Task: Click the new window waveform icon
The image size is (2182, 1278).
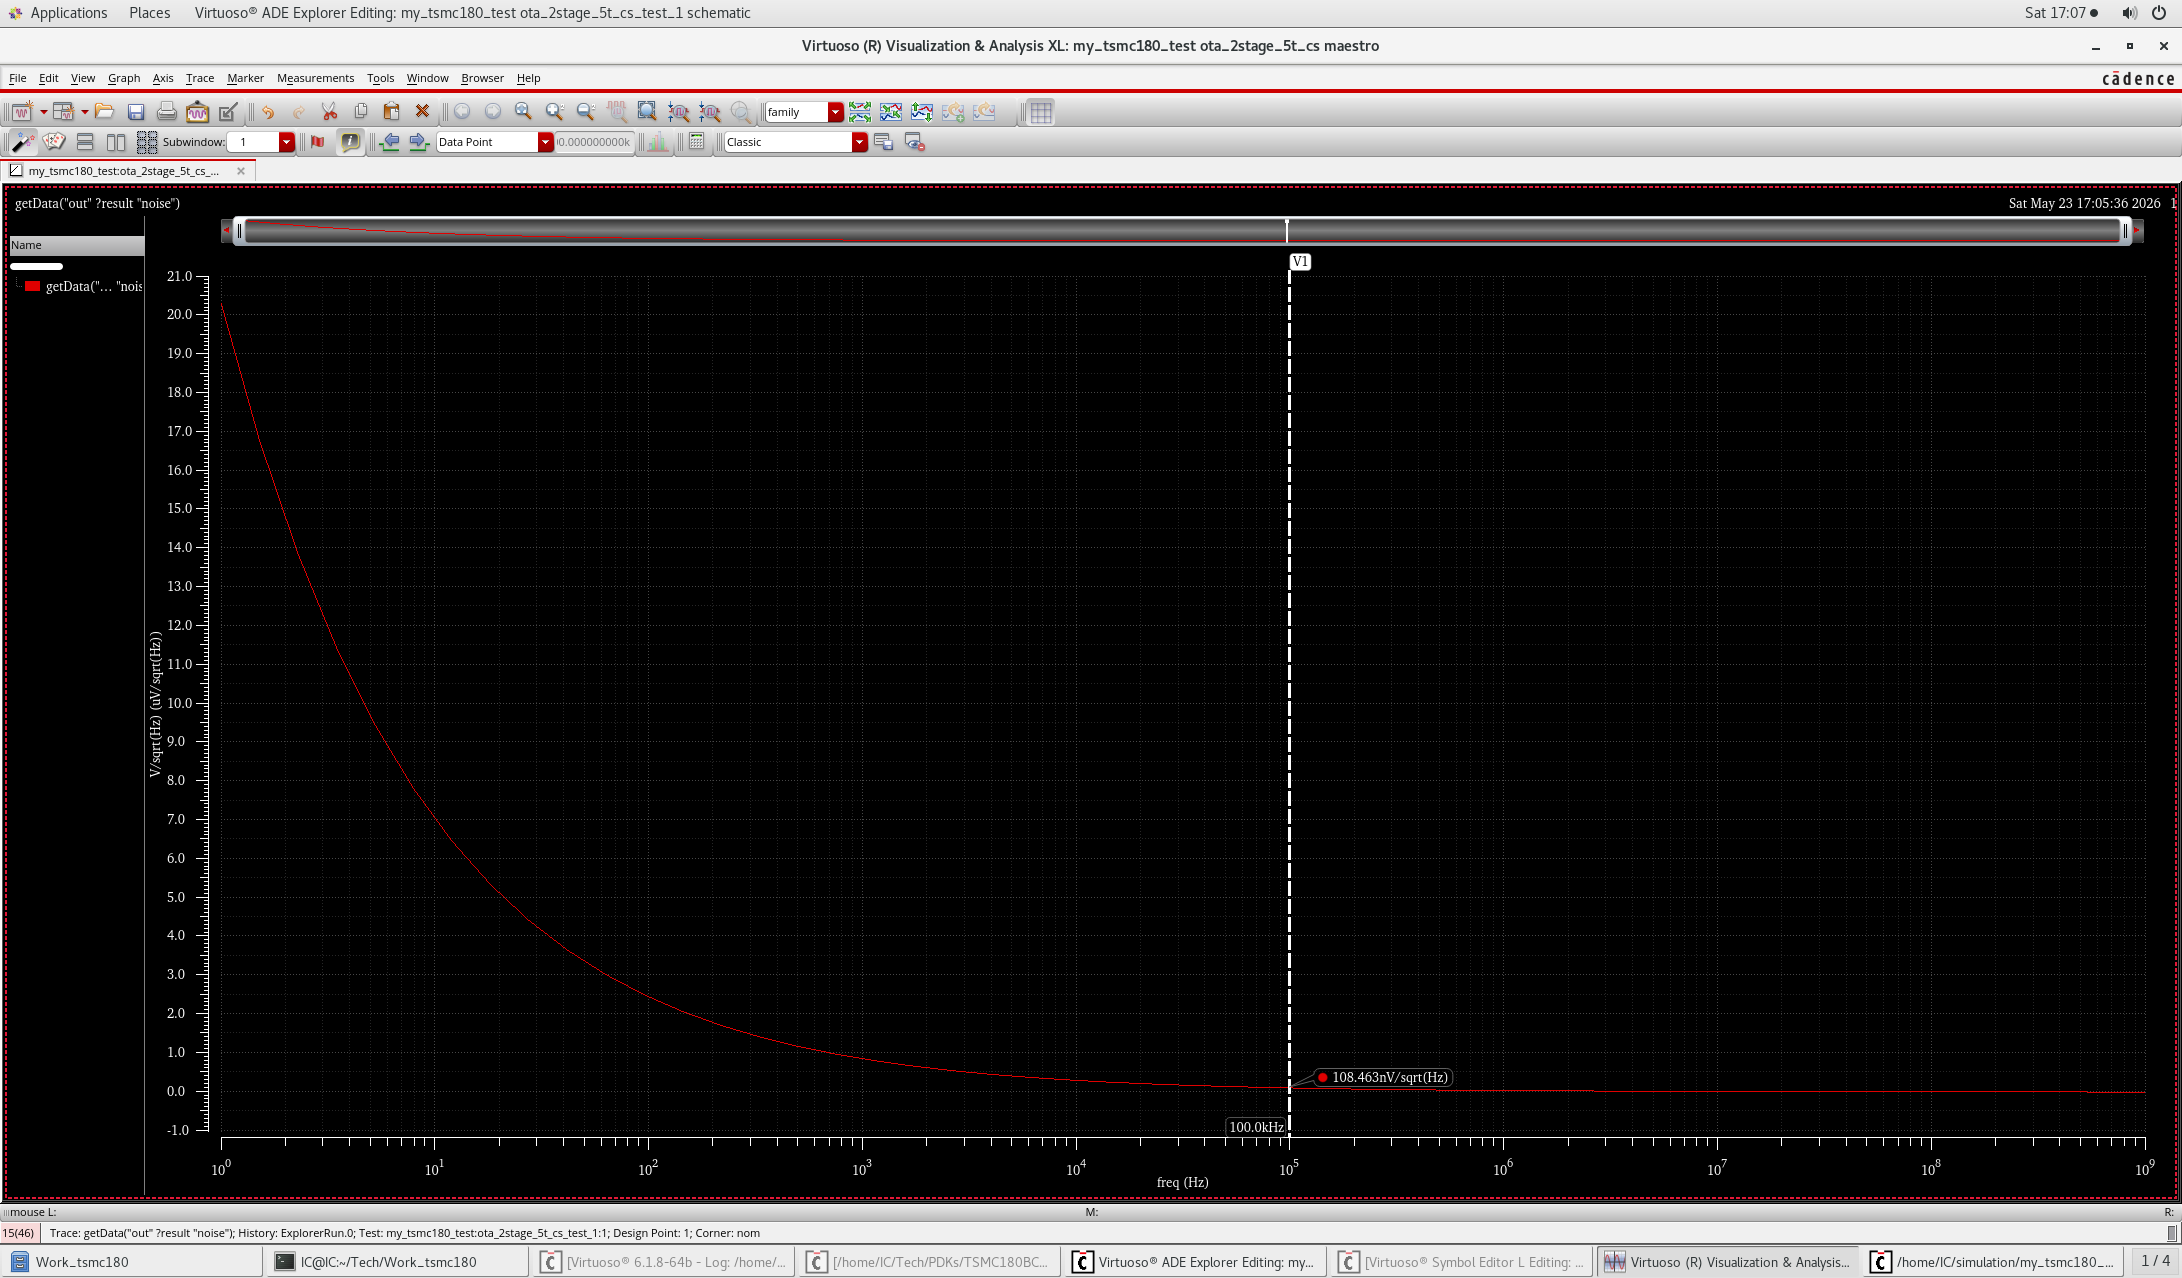Action: coord(21,112)
